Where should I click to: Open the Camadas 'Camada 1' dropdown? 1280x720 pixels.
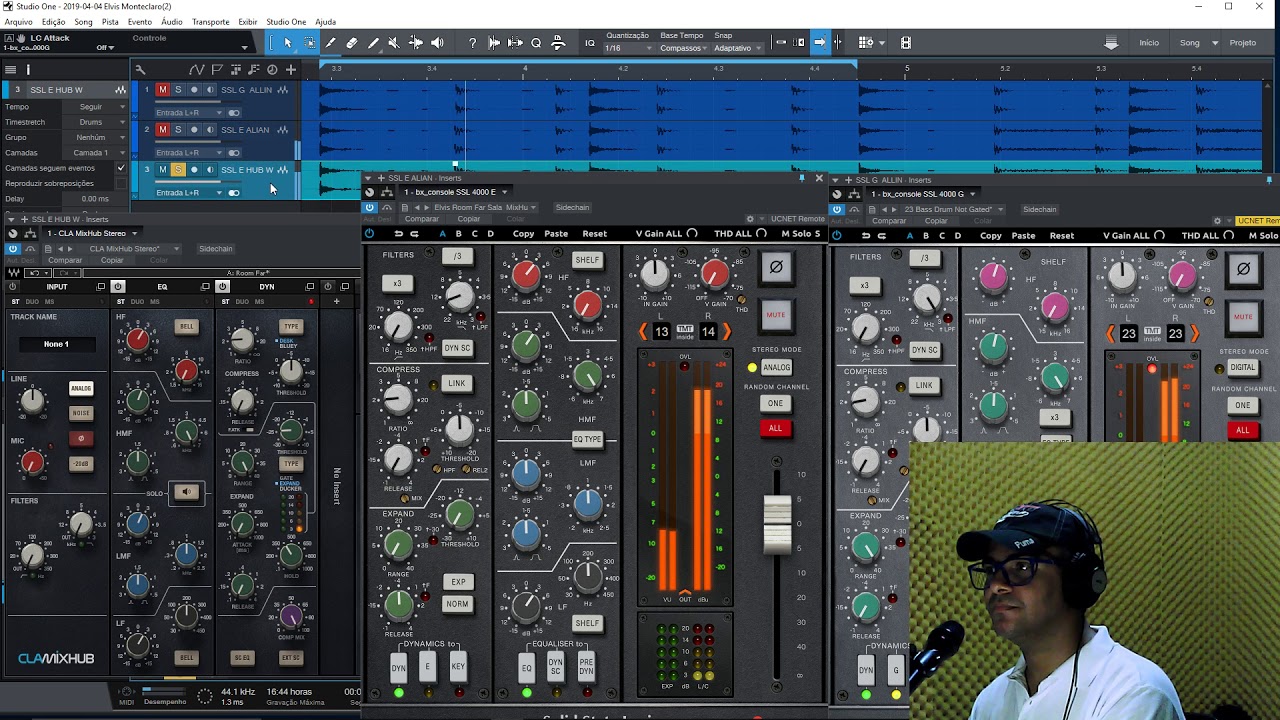(x=97, y=153)
